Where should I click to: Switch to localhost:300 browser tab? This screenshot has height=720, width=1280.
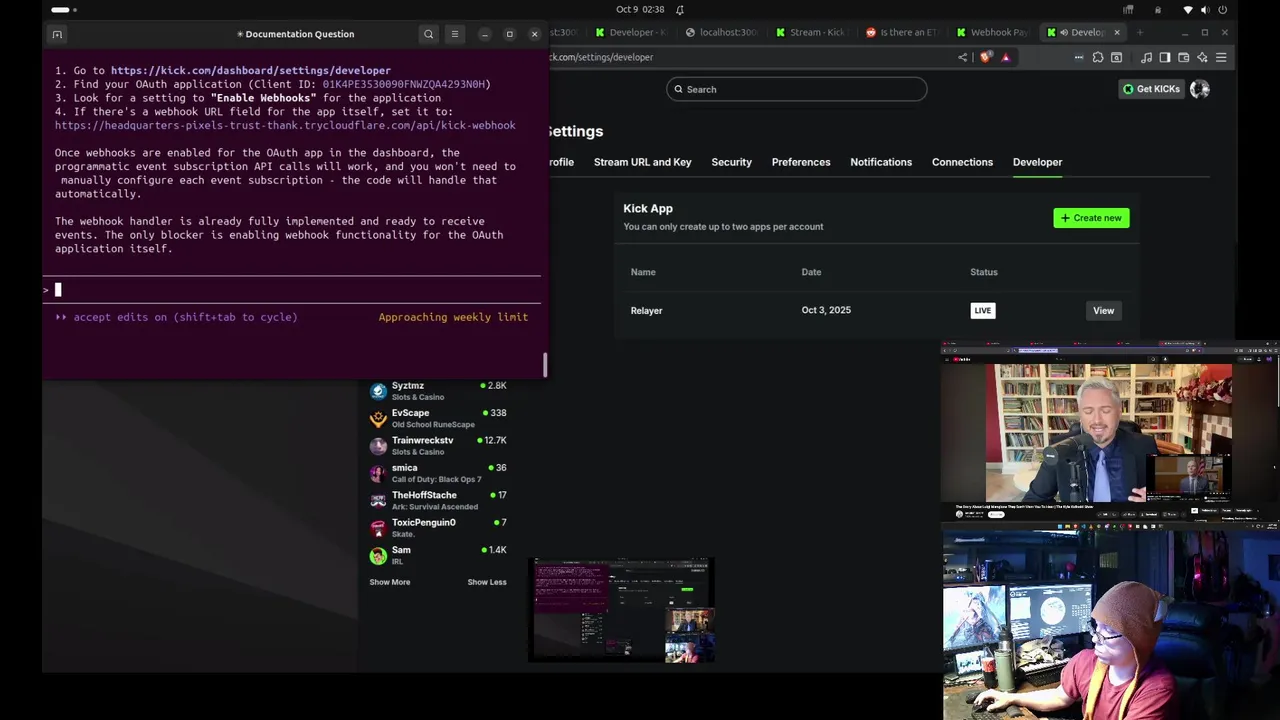pyautogui.click(x=722, y=32)
